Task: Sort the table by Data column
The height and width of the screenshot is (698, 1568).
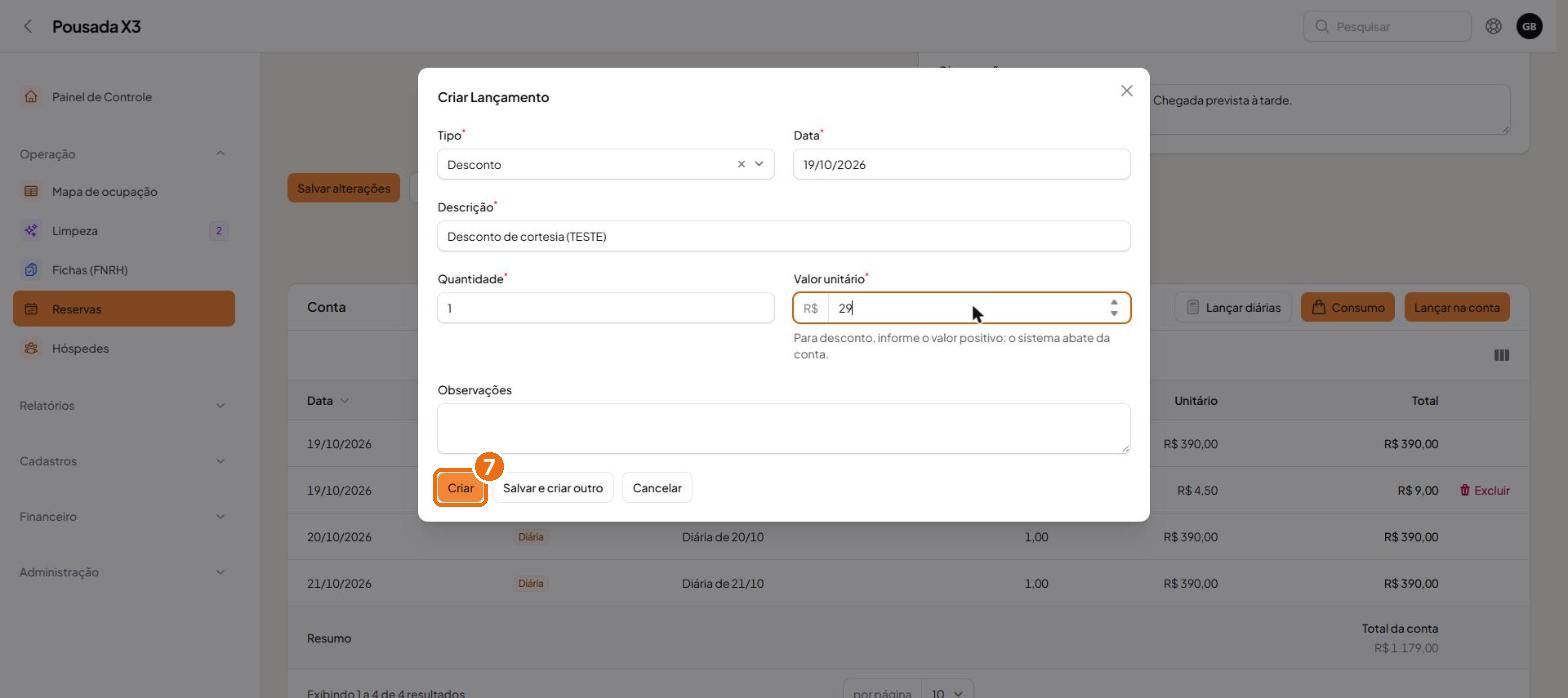Action: [328, 401]
